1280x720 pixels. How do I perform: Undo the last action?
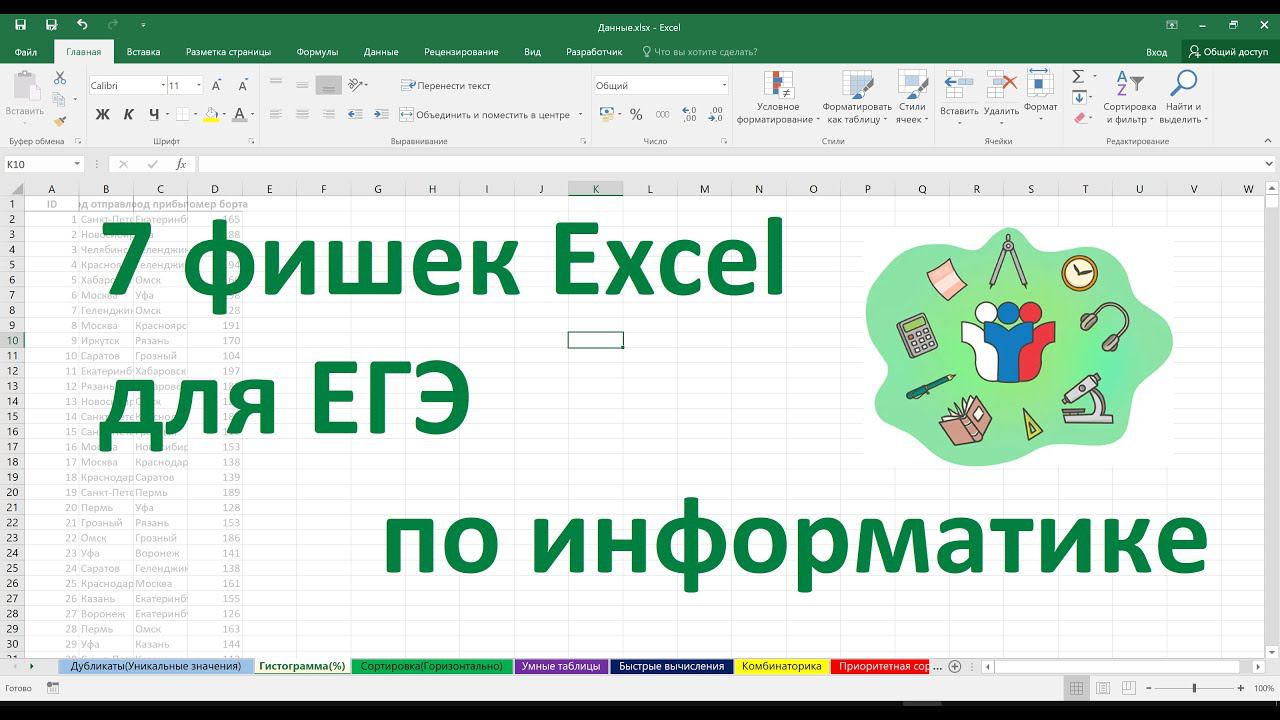coord(82,25)
